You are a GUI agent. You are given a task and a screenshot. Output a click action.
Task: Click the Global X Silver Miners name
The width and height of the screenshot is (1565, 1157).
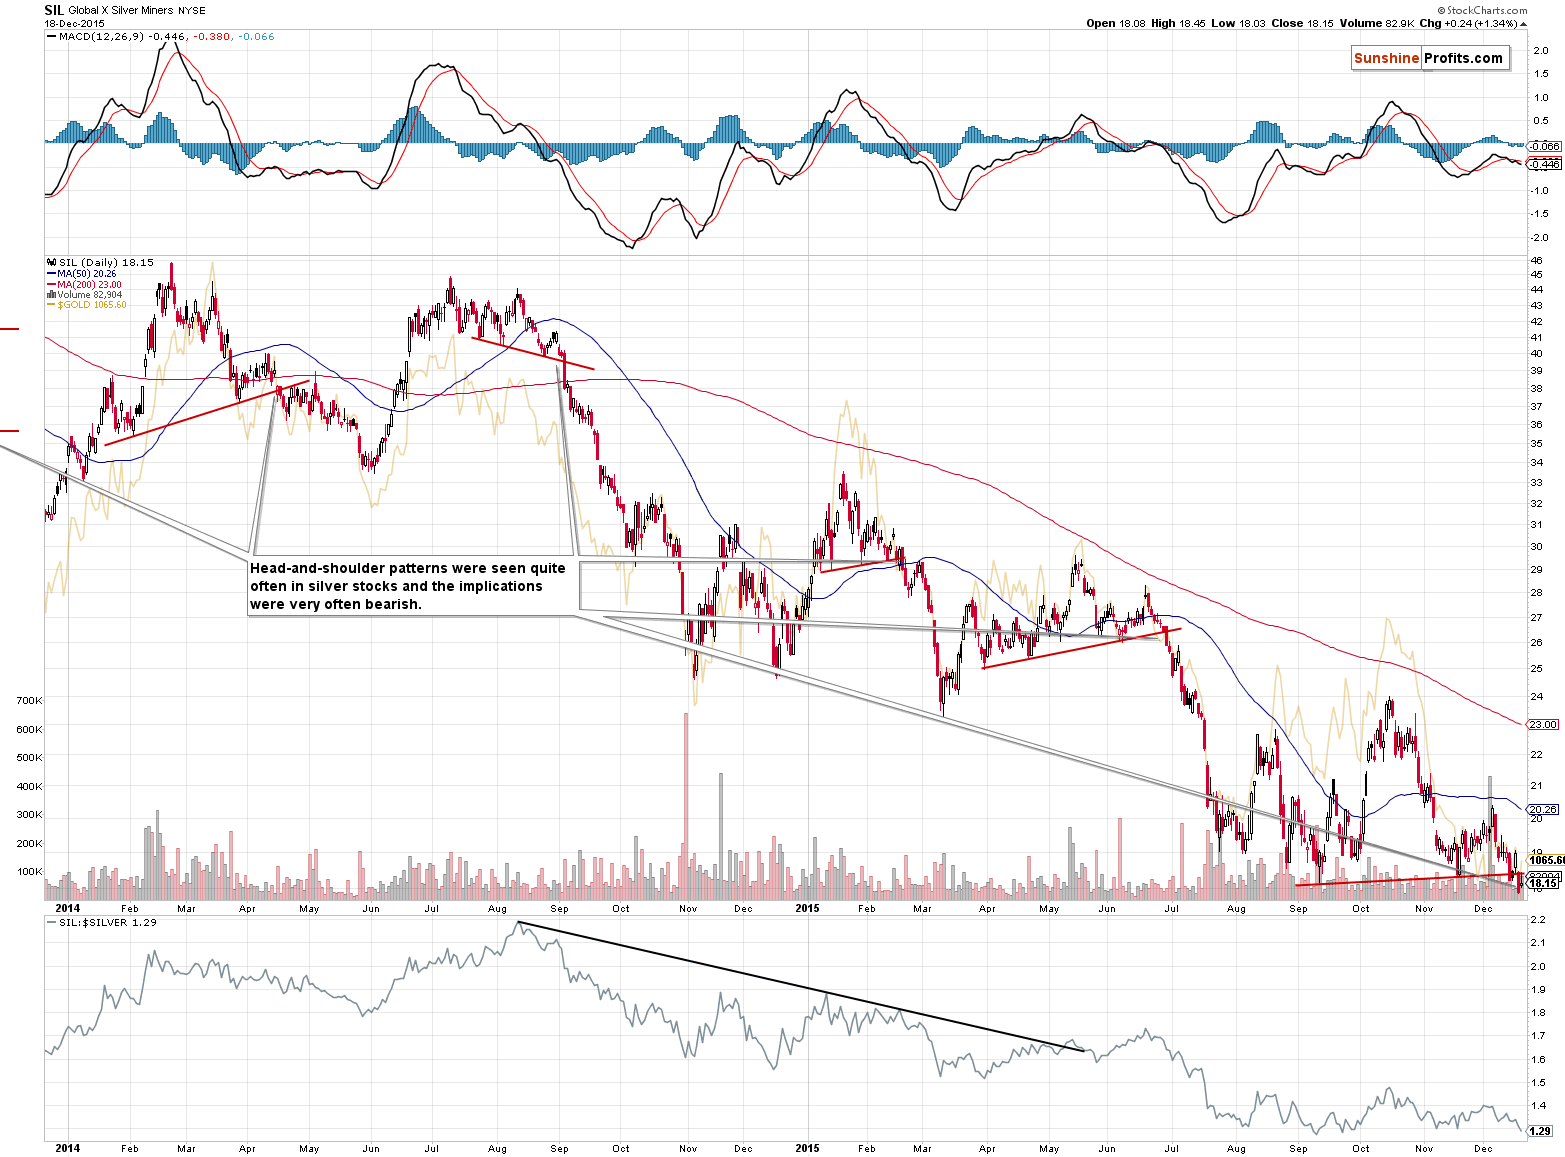pos(121,10)
